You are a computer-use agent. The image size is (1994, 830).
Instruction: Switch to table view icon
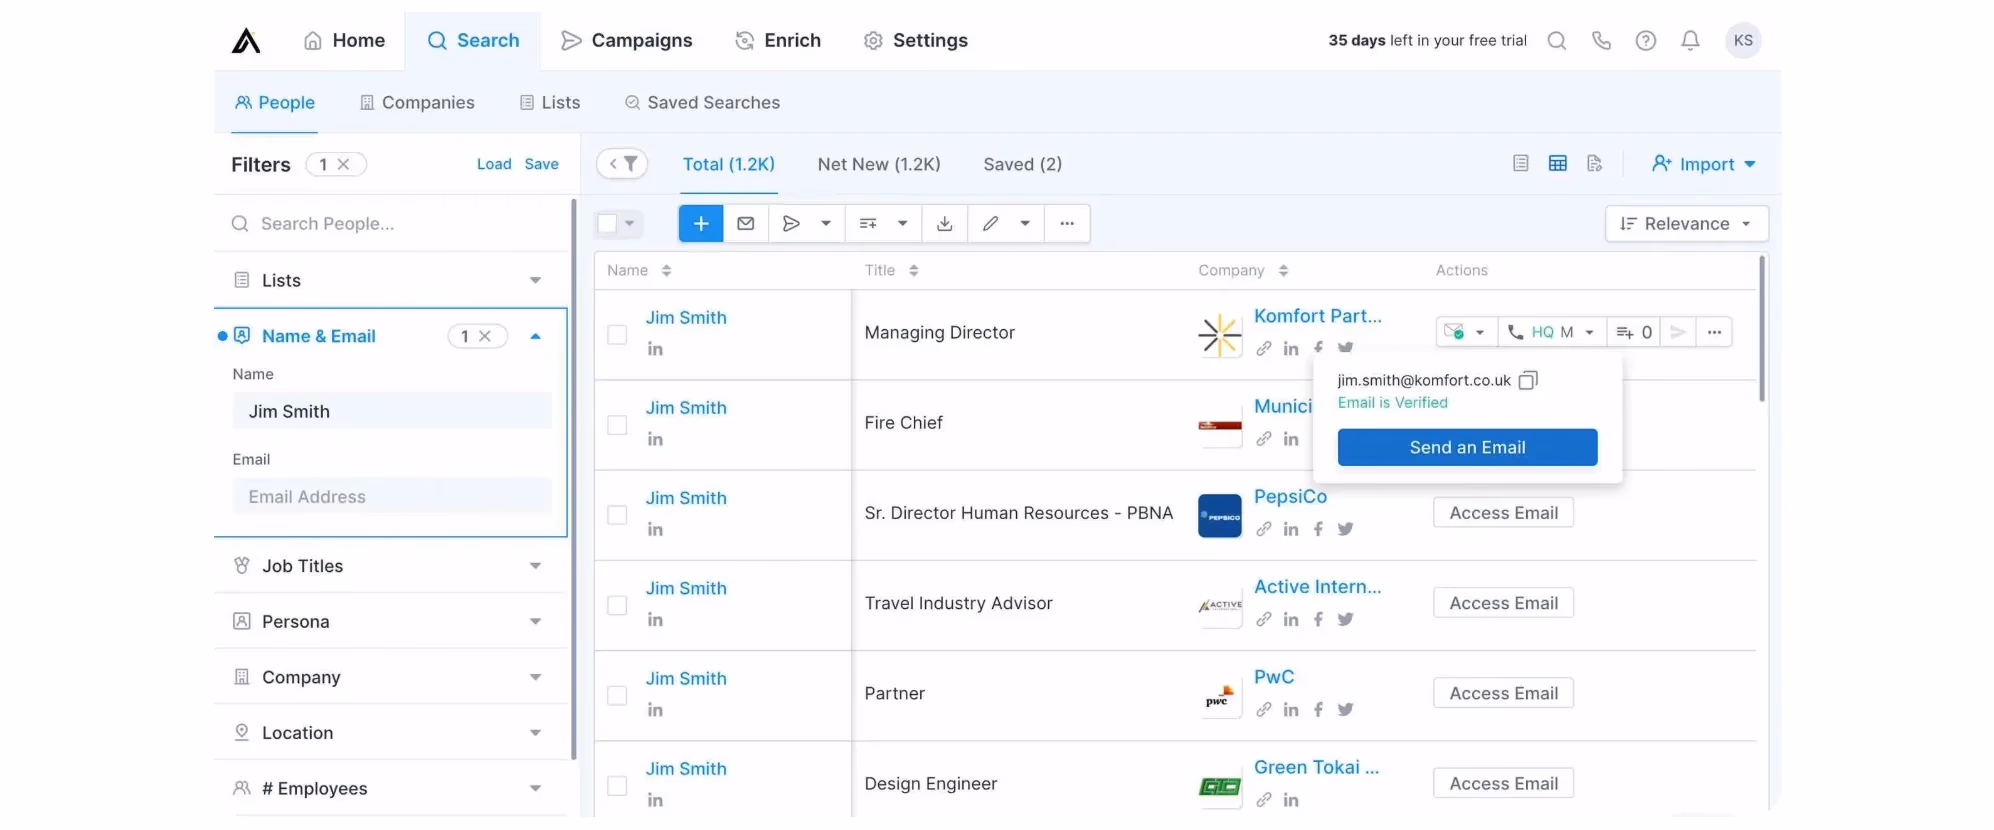point(1557,163)
